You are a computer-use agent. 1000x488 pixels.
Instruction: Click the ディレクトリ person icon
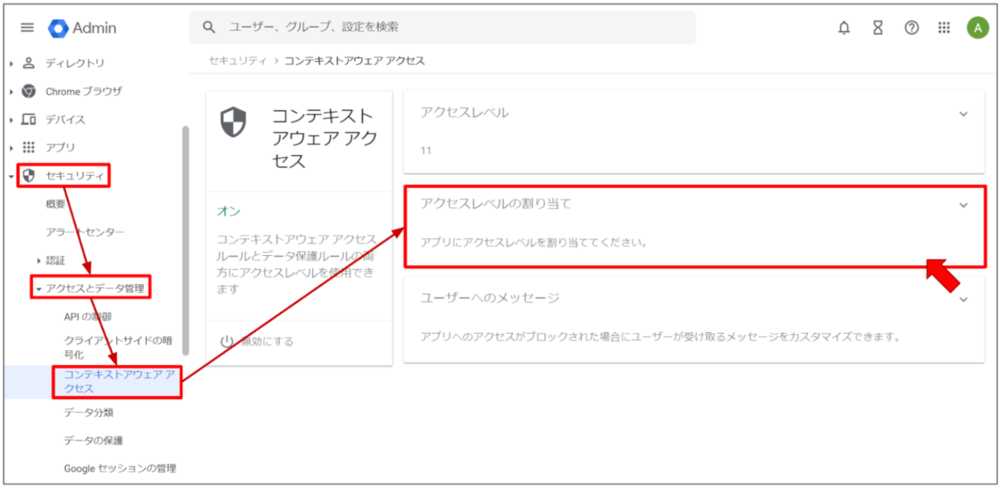click(29, 63)
